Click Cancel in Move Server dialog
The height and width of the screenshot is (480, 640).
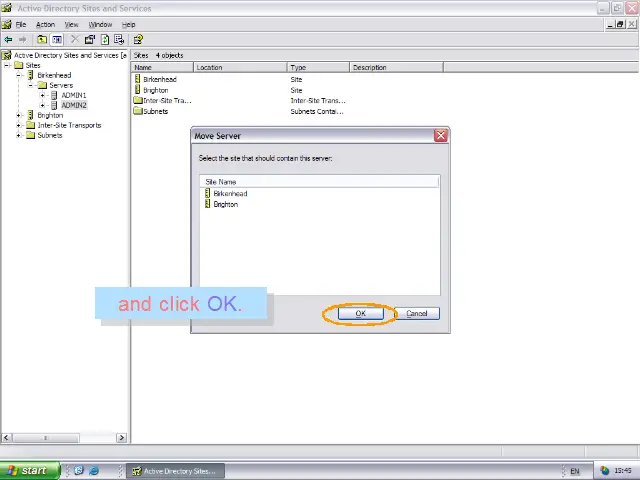tap(417, 313)
